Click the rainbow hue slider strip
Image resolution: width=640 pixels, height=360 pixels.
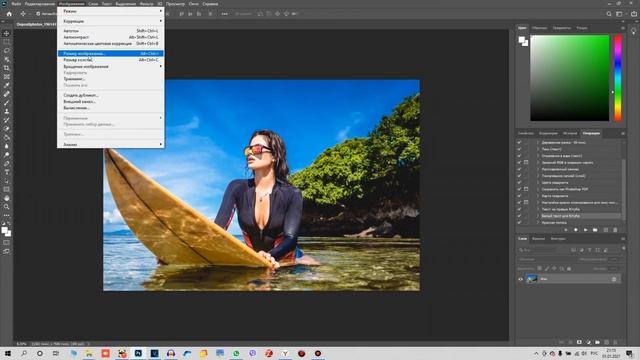[x=618, y=78]
